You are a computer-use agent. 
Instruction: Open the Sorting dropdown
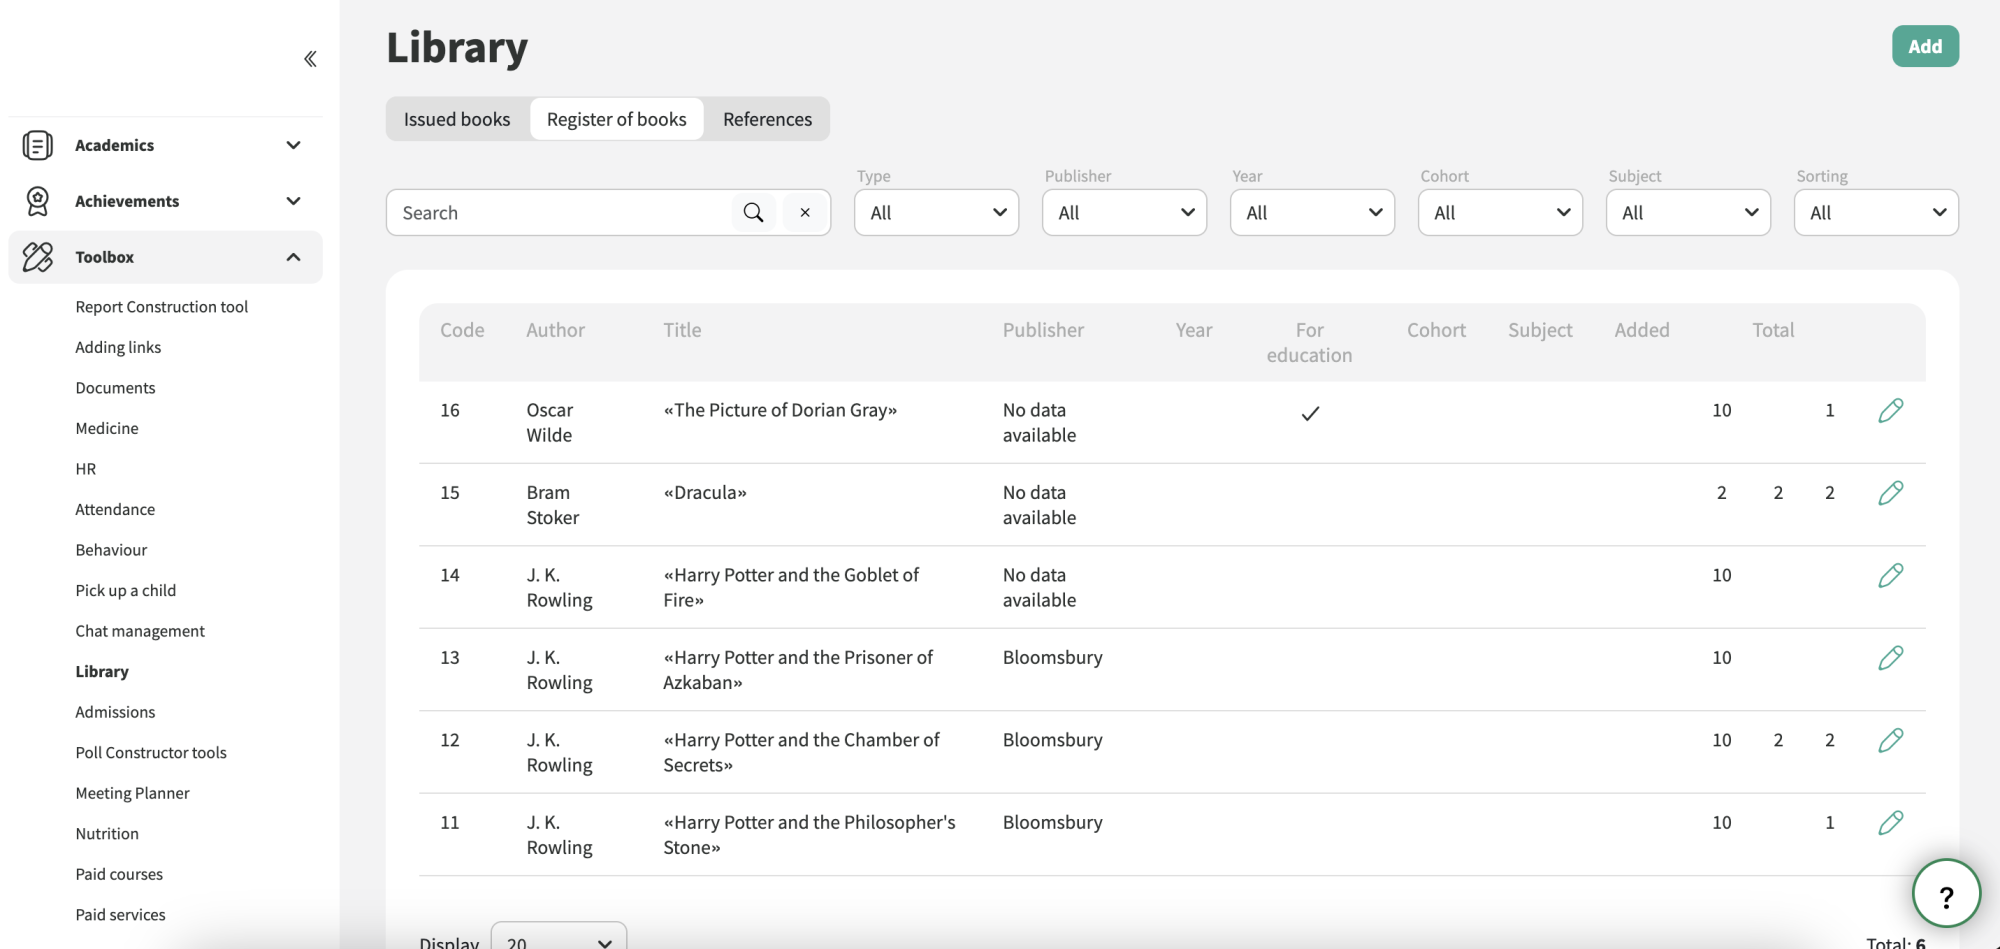[1876, 212]
